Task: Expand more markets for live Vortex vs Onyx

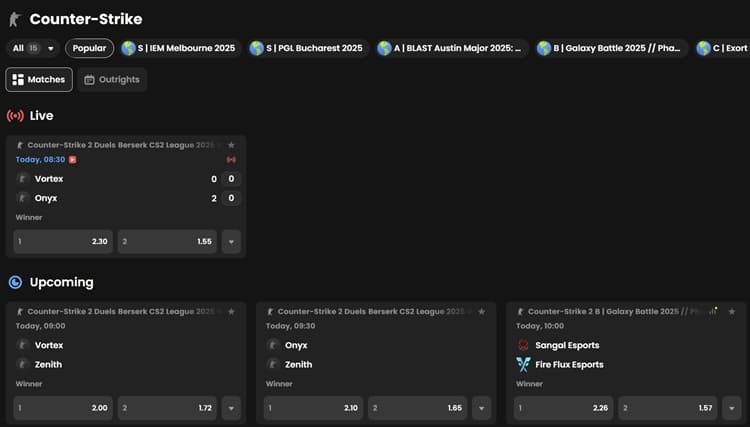Action: point(232,241)
